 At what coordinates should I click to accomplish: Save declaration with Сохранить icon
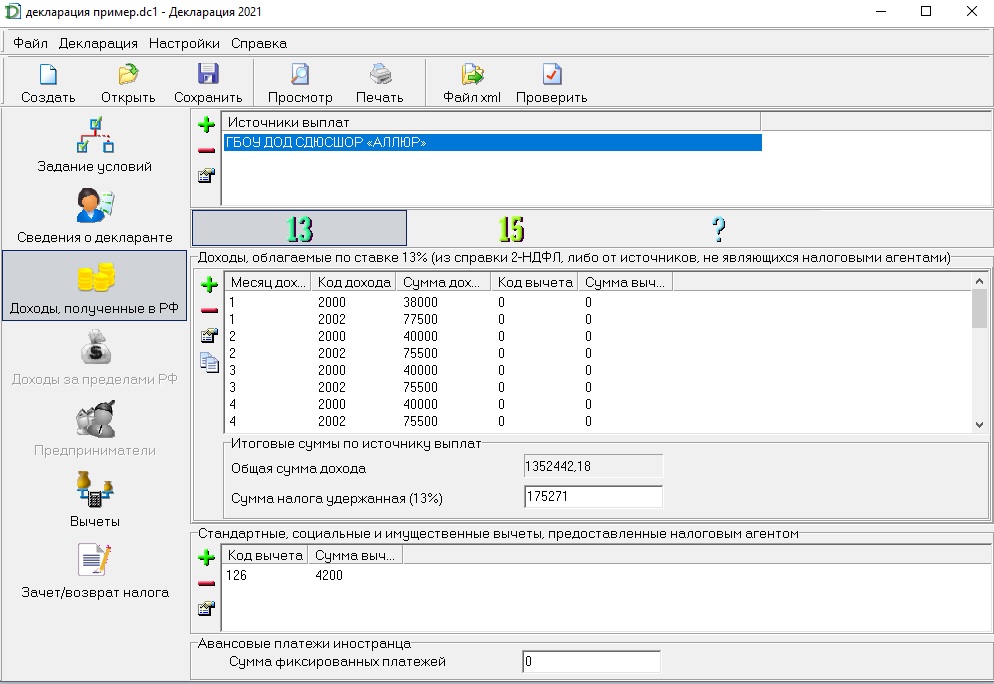[x=208, y=82]
